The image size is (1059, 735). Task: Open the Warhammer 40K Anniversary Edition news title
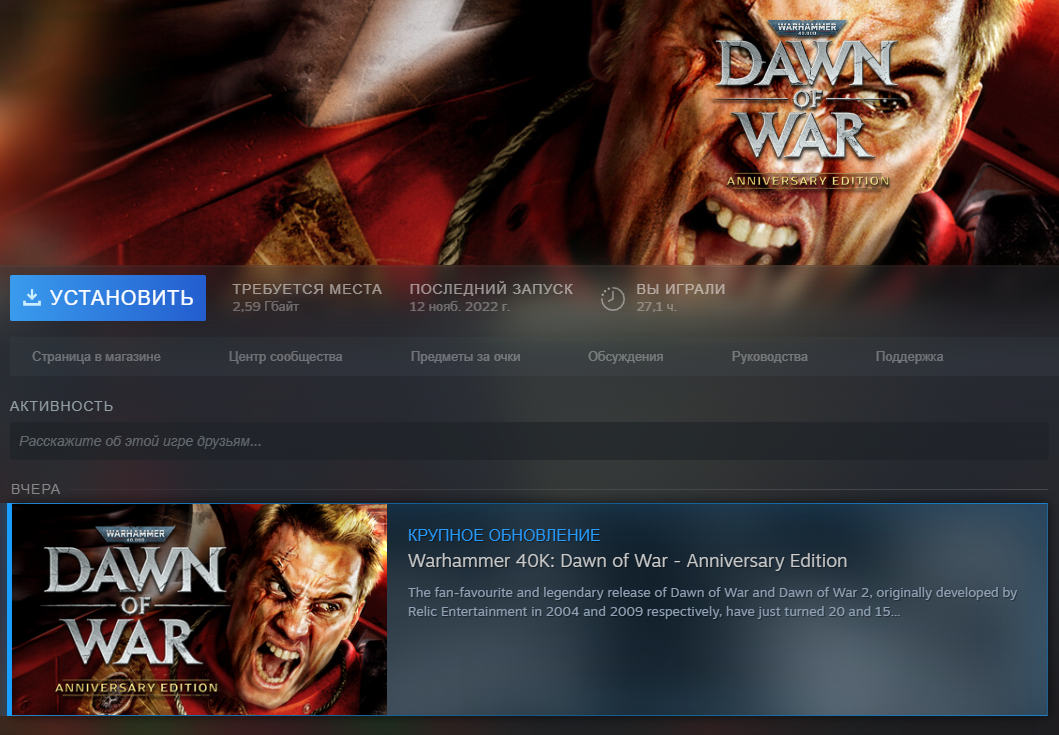627,561
